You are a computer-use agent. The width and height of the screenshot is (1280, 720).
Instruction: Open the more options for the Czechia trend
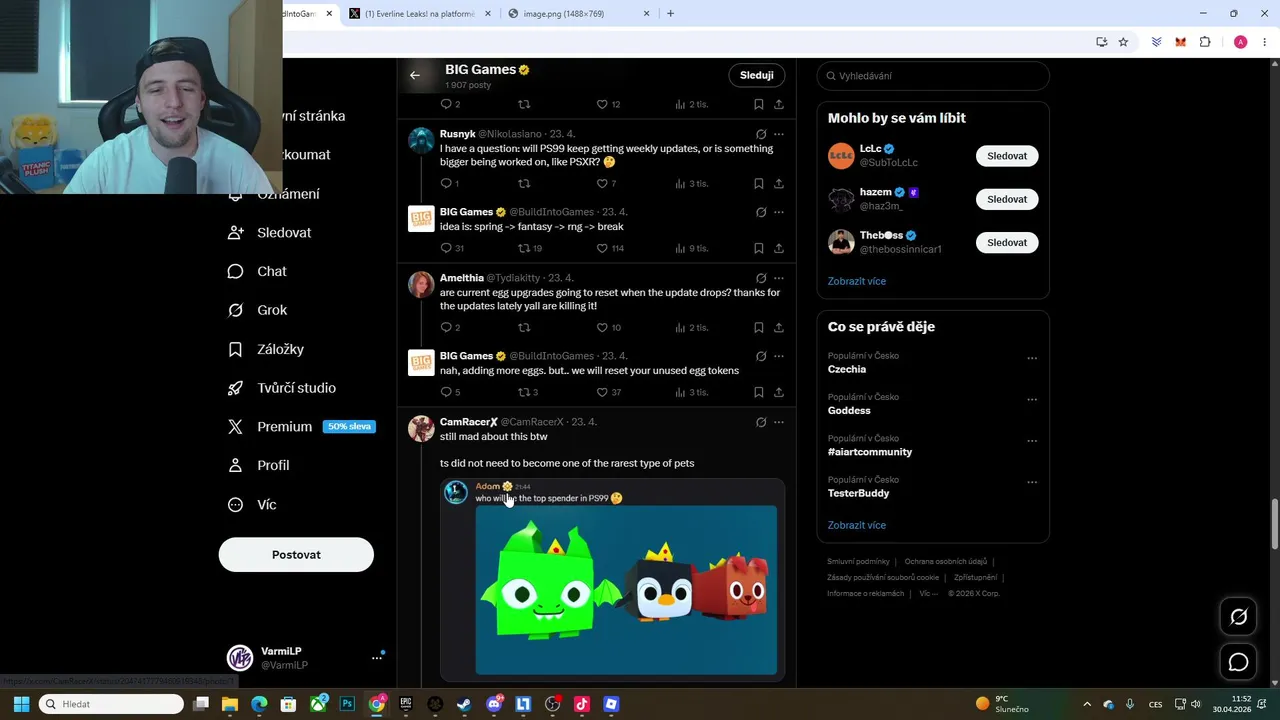[x=1032, y=358]
